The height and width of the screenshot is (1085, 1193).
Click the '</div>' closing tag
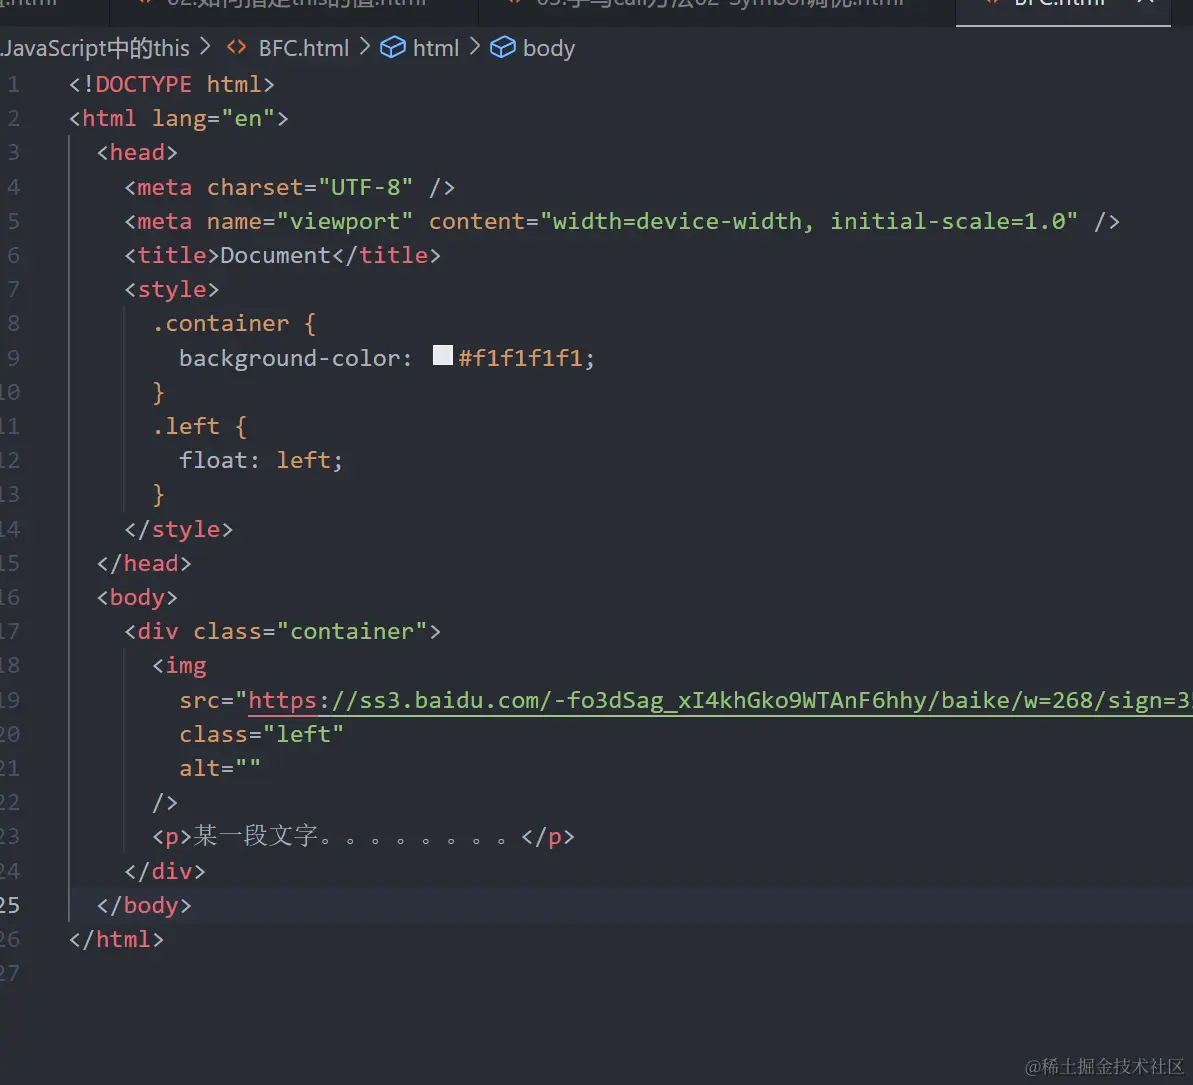pyautogui.click(x=165, y=870)
